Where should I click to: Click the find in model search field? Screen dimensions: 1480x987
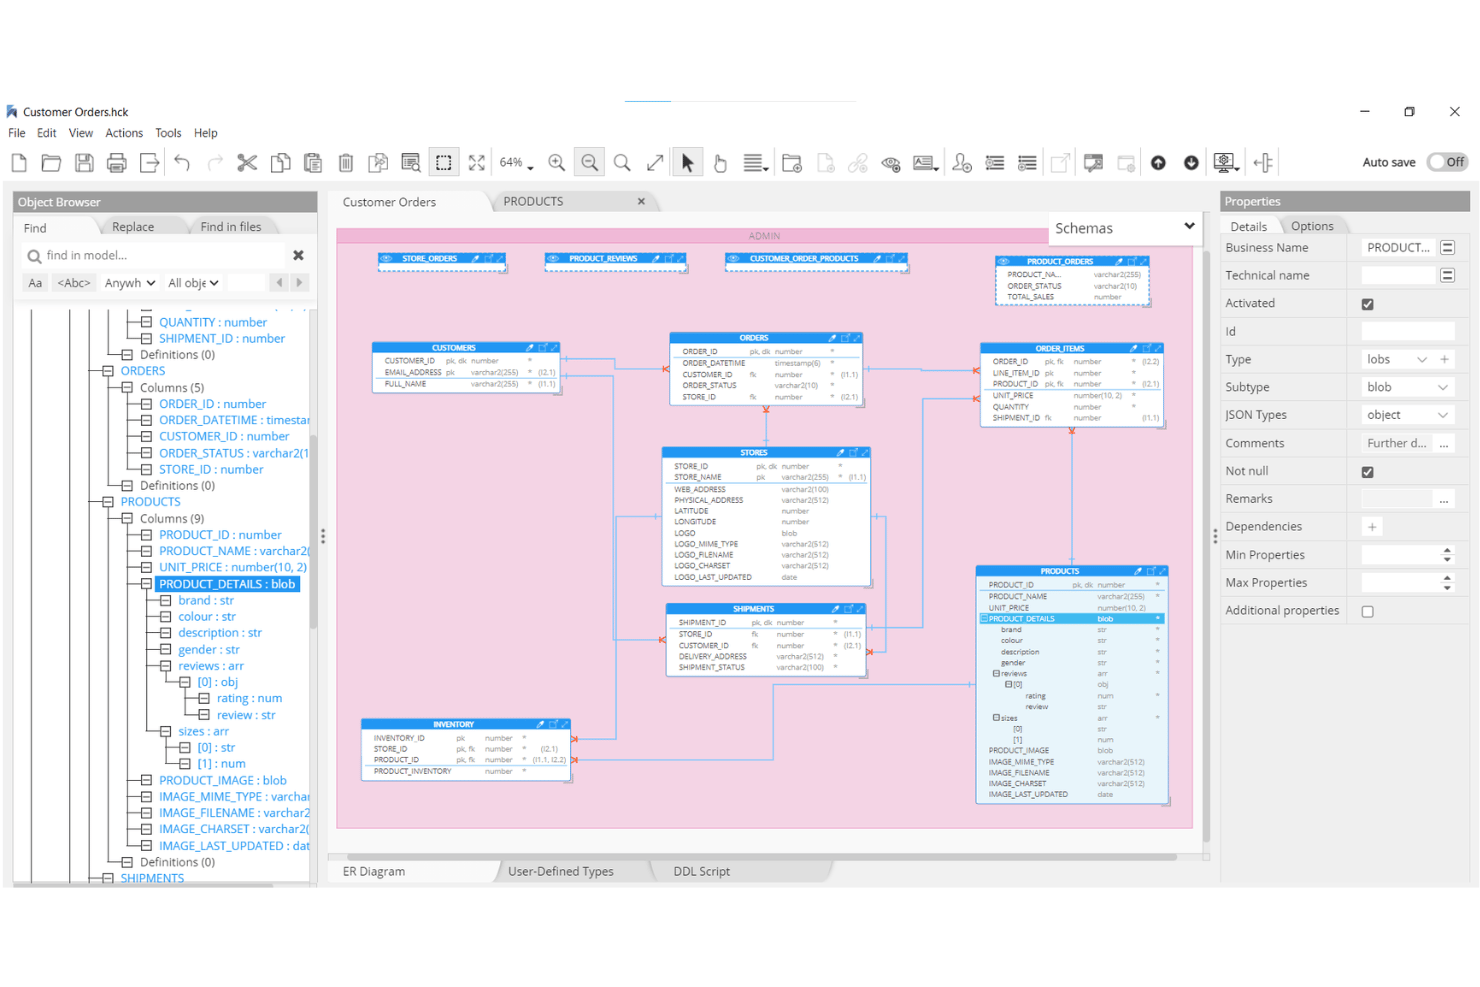coord(155,256)
